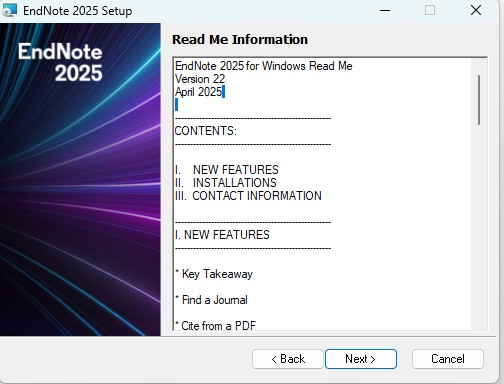The image size is (504, 384).
Task: Close the EndNote 2025 Setup window
Action: (476, 10)
